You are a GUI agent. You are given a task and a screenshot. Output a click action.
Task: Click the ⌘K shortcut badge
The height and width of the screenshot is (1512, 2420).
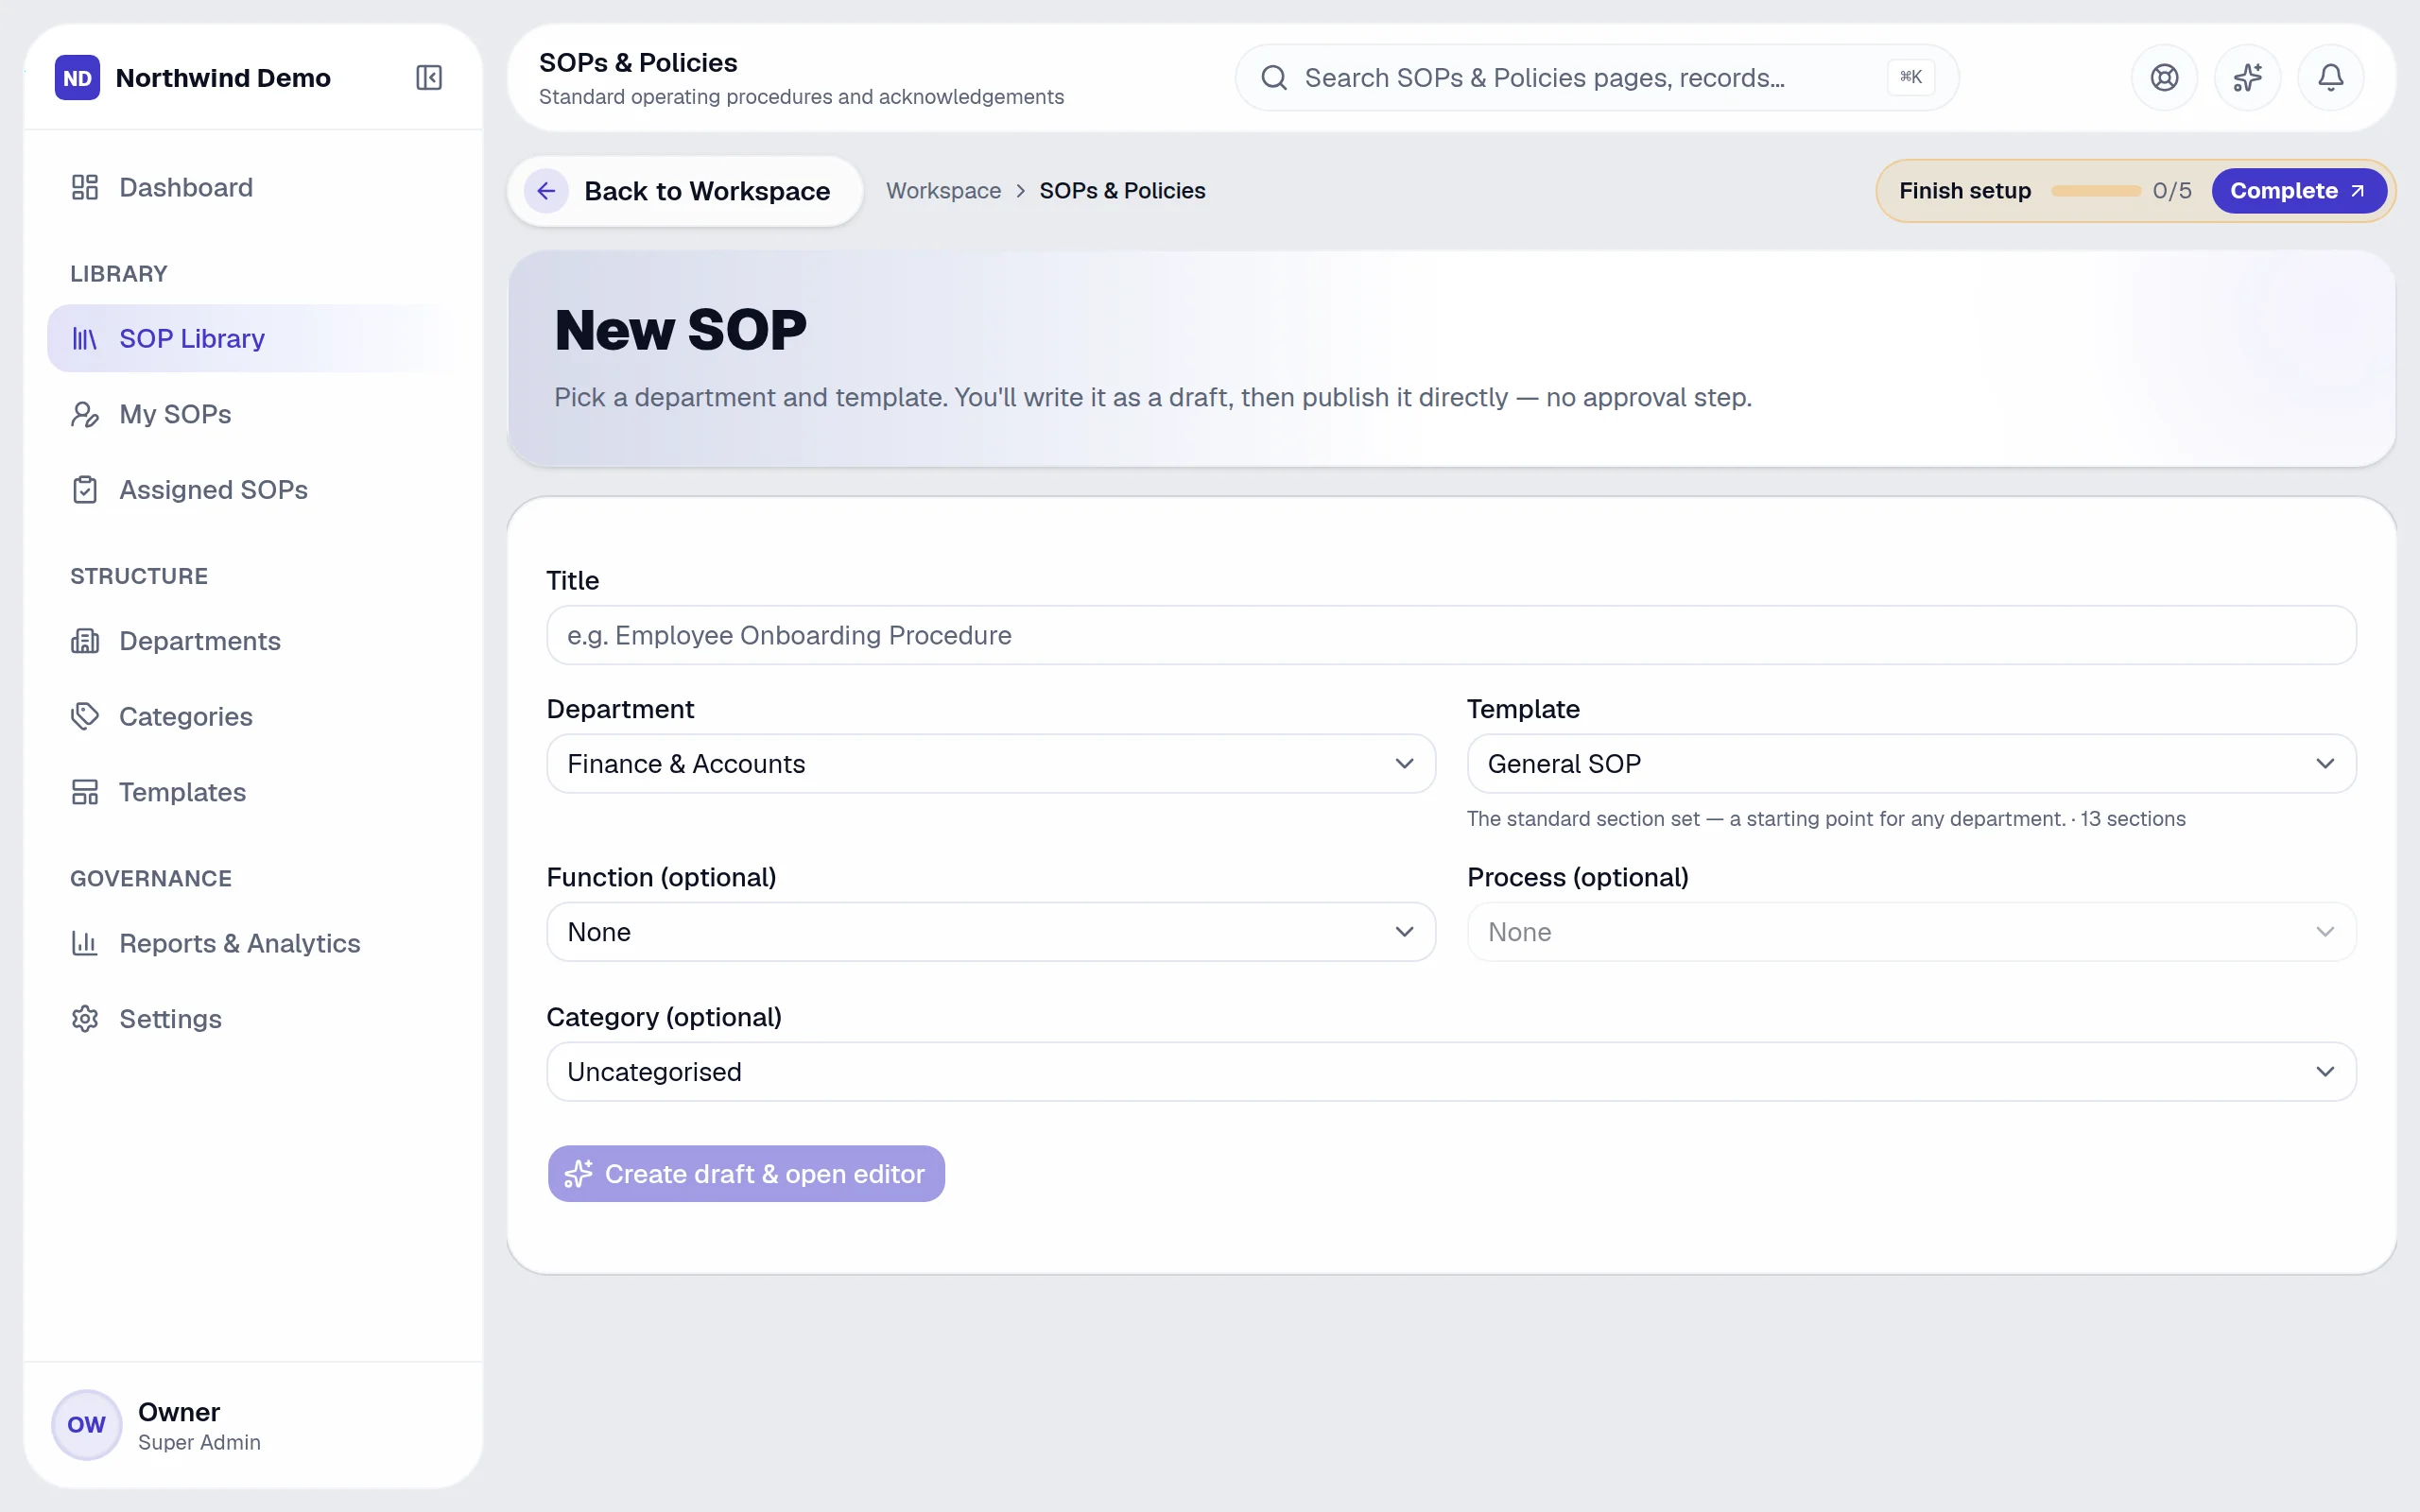pyautogui.click(x=1910, y=78)
